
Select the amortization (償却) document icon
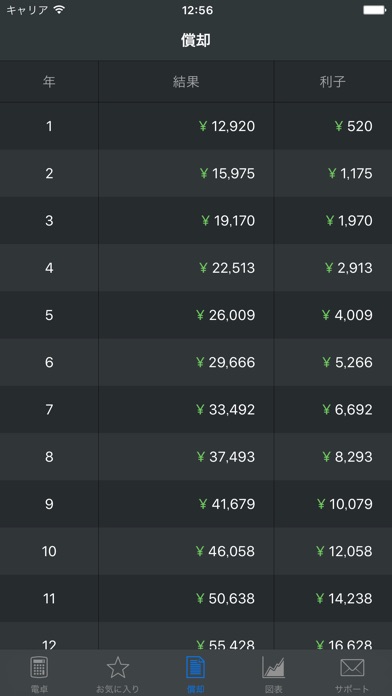click(195, 667)
